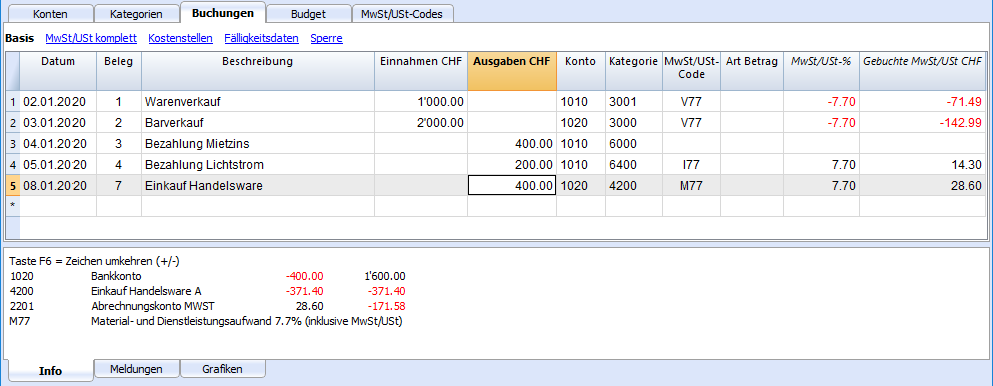The height and width of the screenshot is (386, 993).
Task: Select the 400.00 Ausgaben cell for Einkauf Handelsware
Action: [512, 185]
